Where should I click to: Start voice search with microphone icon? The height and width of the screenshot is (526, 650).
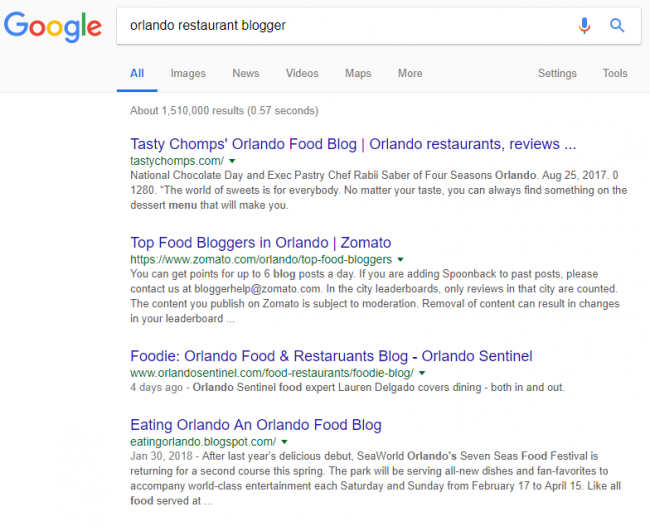click(x=584, y=25)
